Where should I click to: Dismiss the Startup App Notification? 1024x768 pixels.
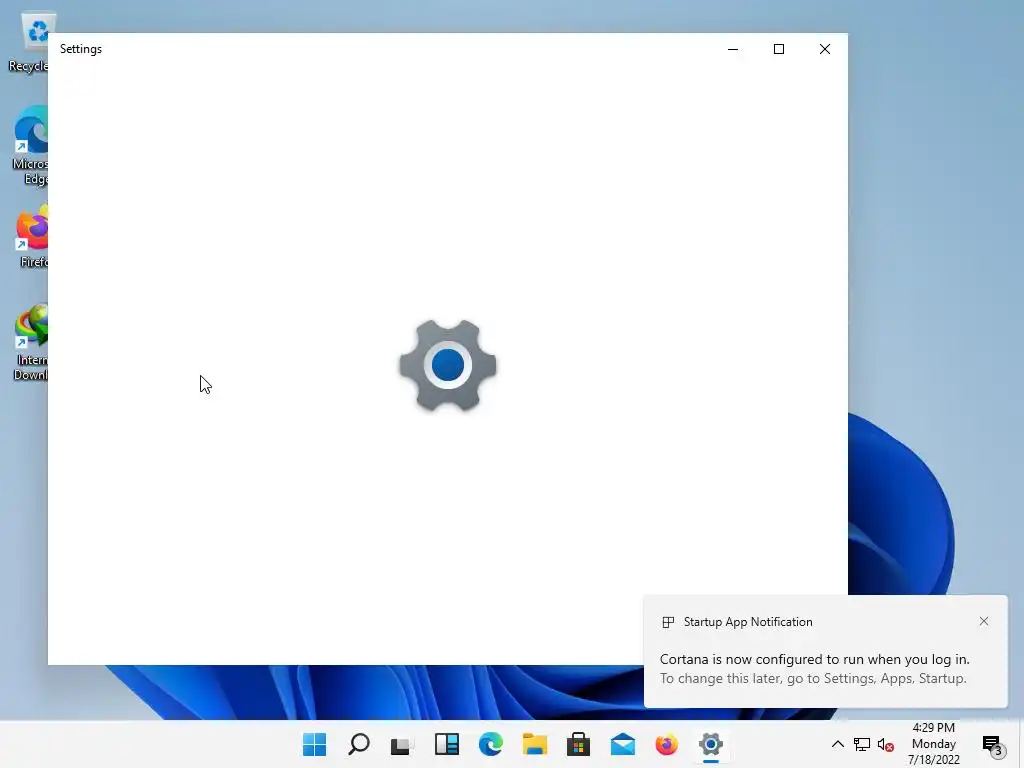coord(984,621)
